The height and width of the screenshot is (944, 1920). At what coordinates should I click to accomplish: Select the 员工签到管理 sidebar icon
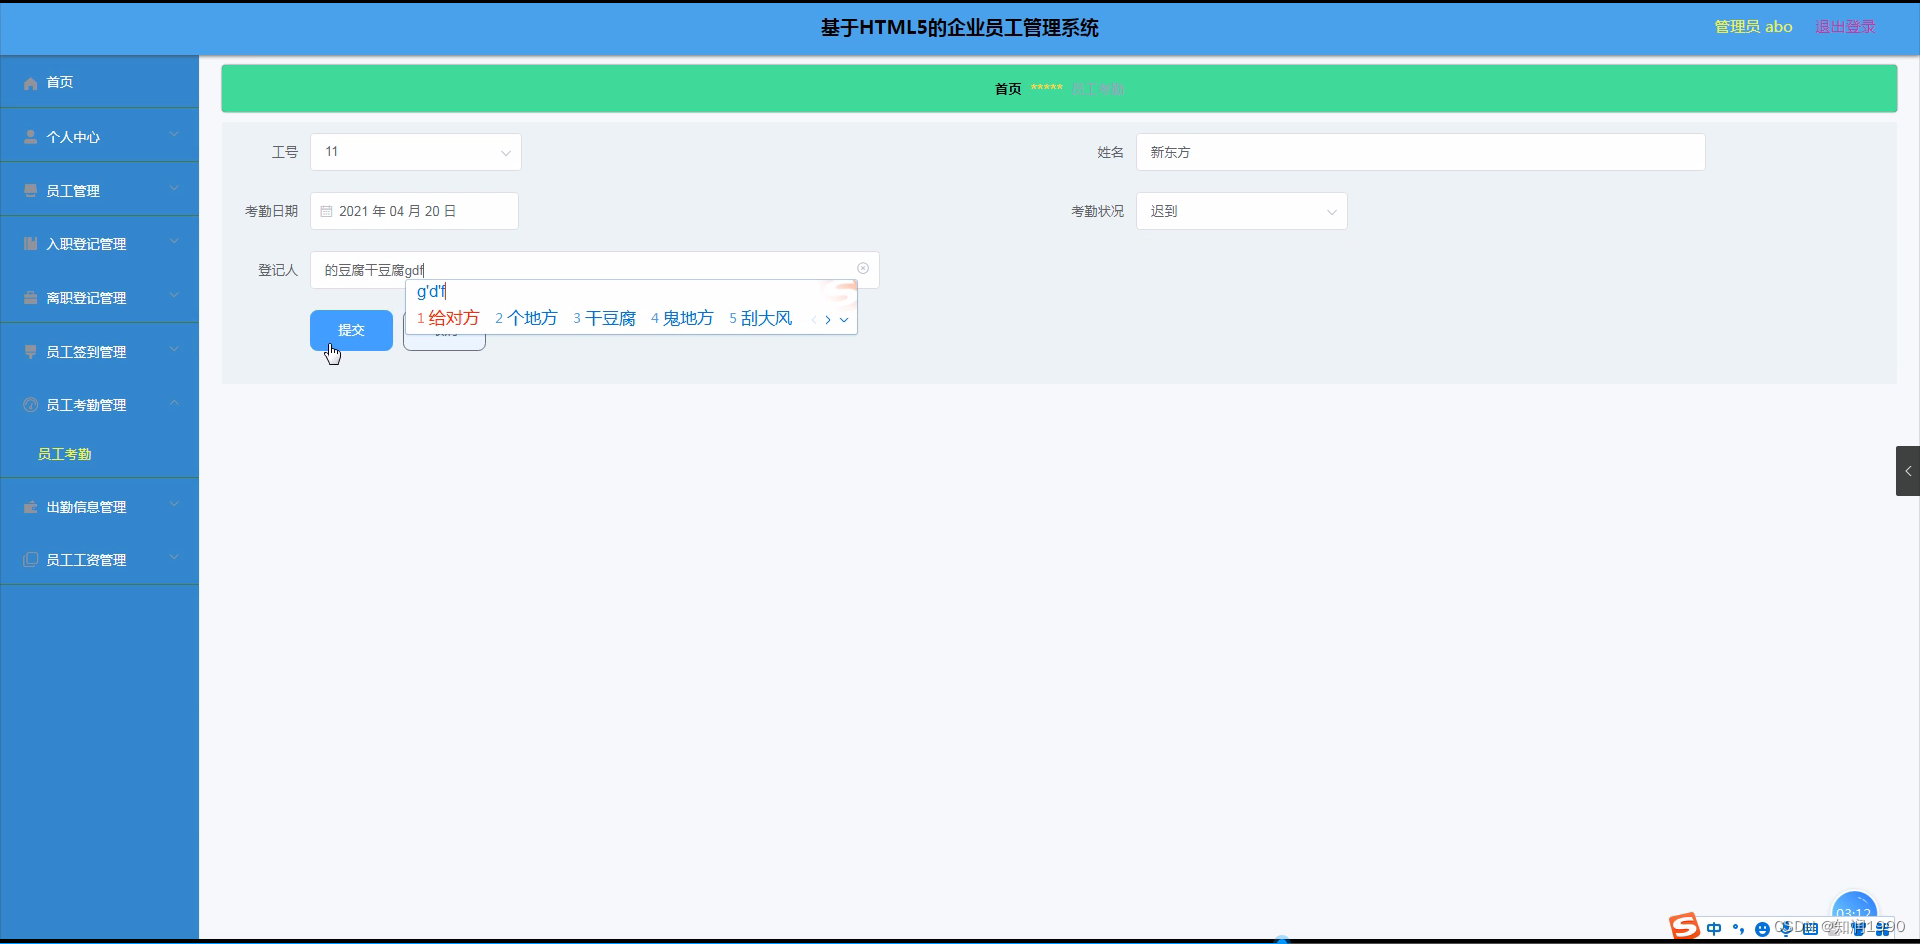tap(30, 351)
